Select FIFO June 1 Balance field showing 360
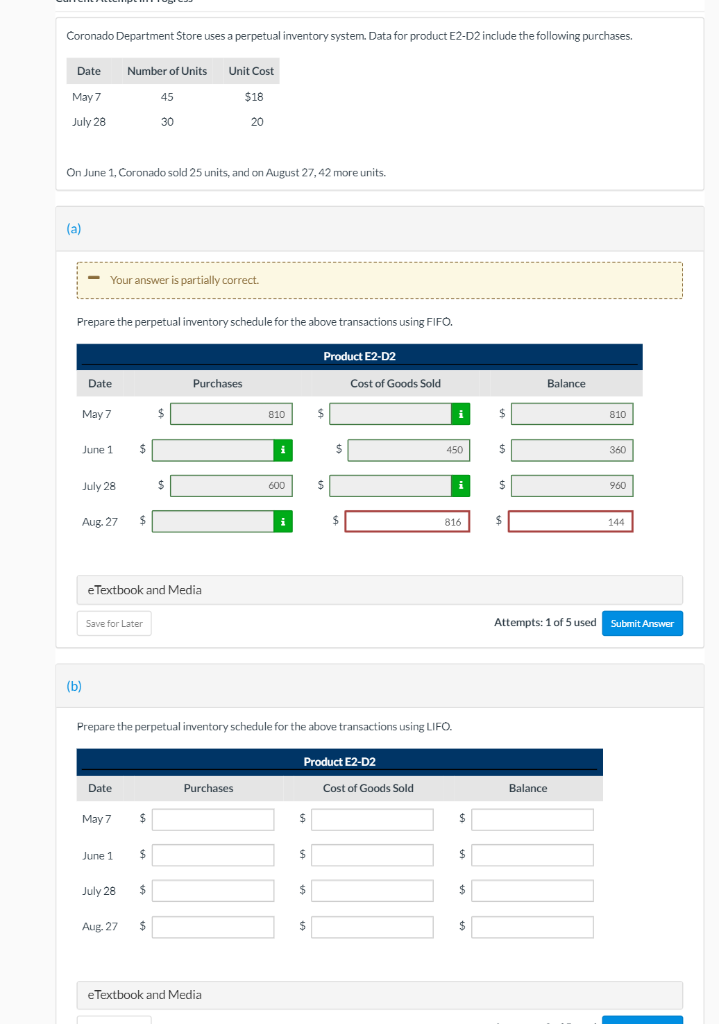Image resolution: width=719 pixels, height=1024 pixels. click(572, 450)
